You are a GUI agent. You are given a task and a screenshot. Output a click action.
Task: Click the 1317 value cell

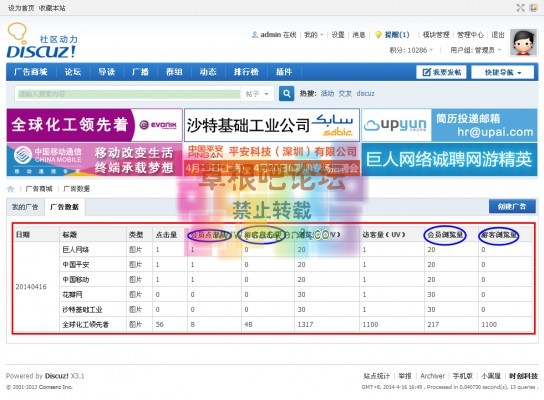pos(305,324)
